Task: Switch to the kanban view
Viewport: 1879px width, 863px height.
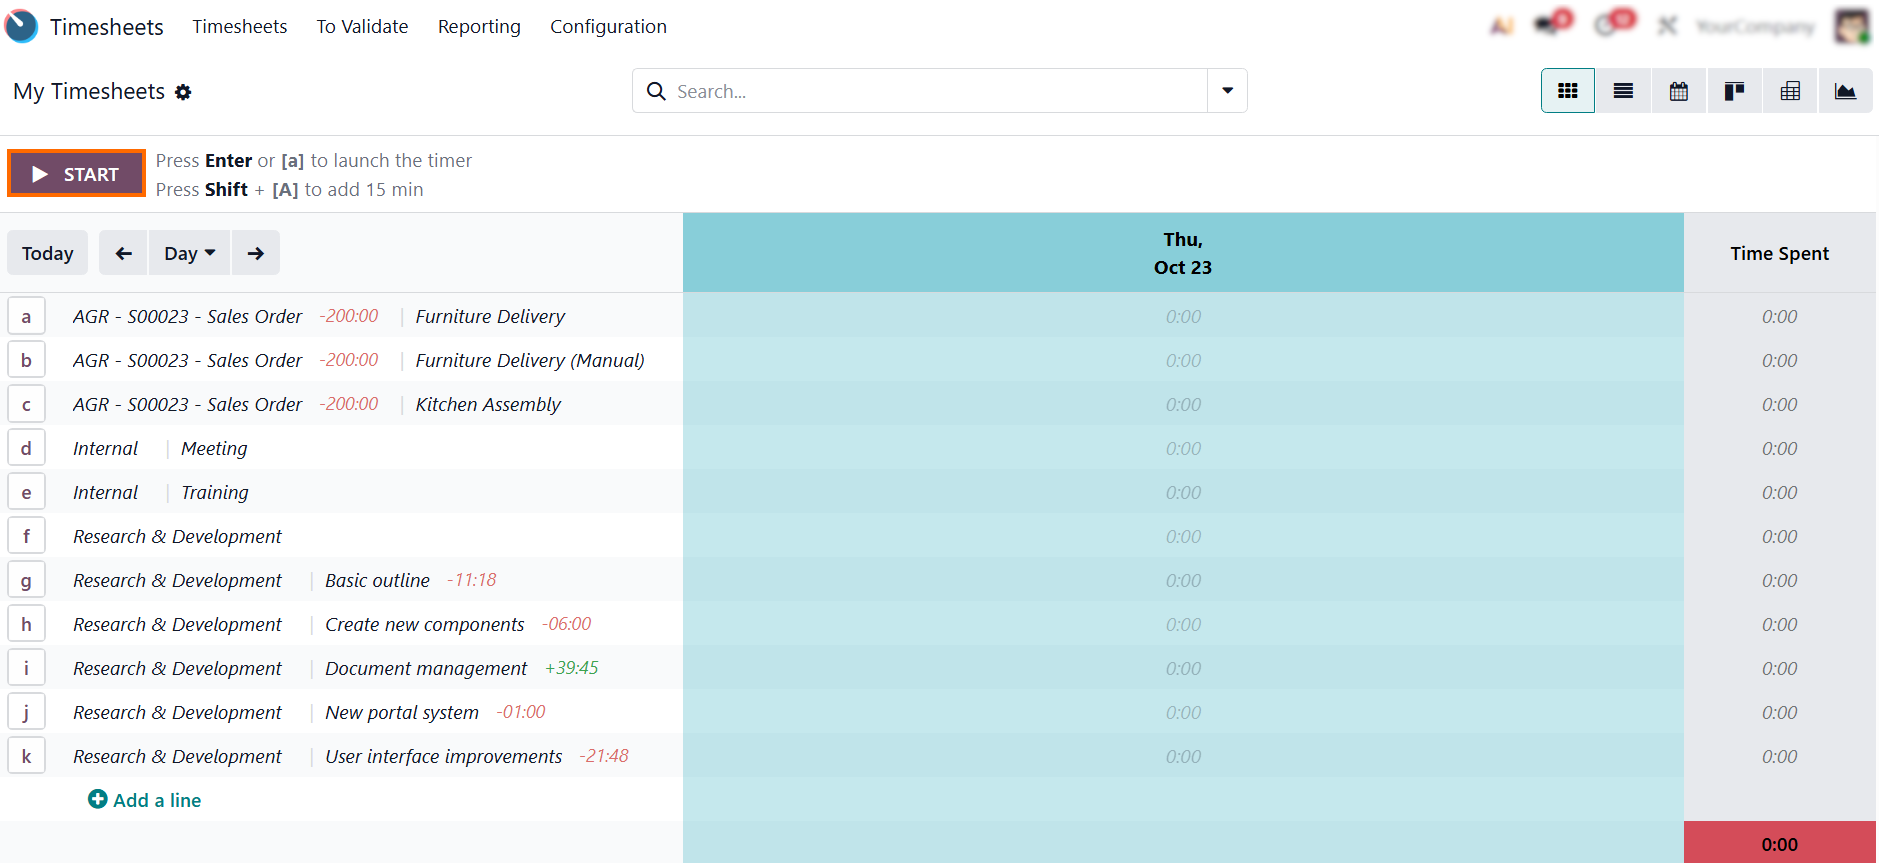Action: click(1734, 91)
